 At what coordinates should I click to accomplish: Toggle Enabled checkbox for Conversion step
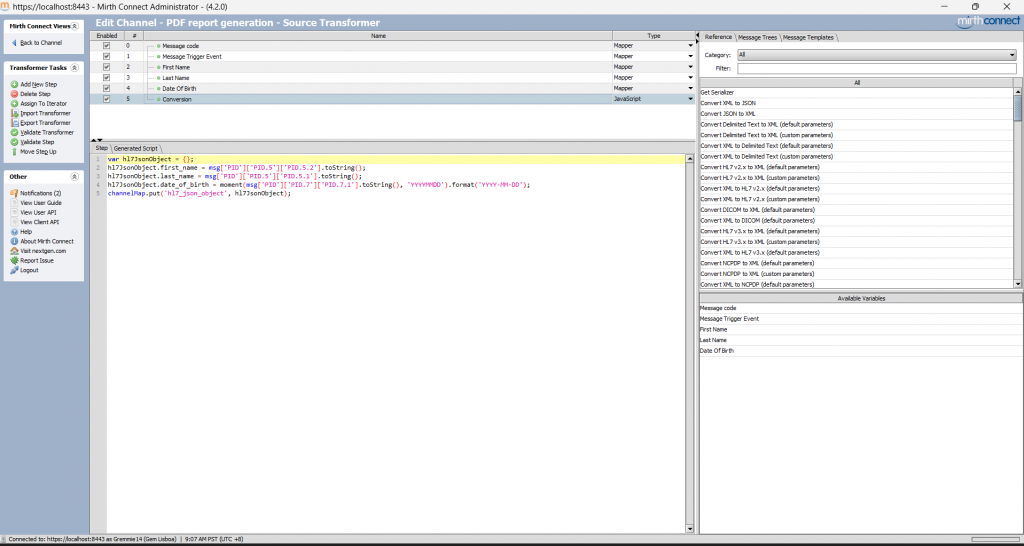click(x=106, y=99)
